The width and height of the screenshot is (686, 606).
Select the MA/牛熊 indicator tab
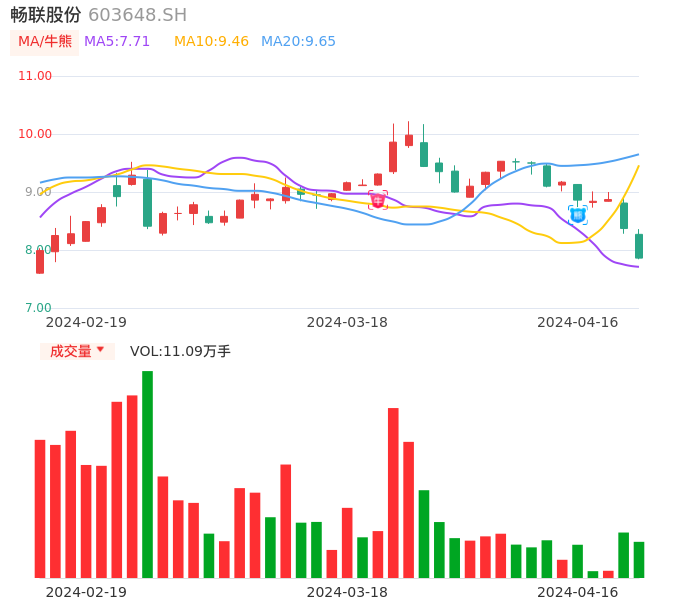pos(45,42)
